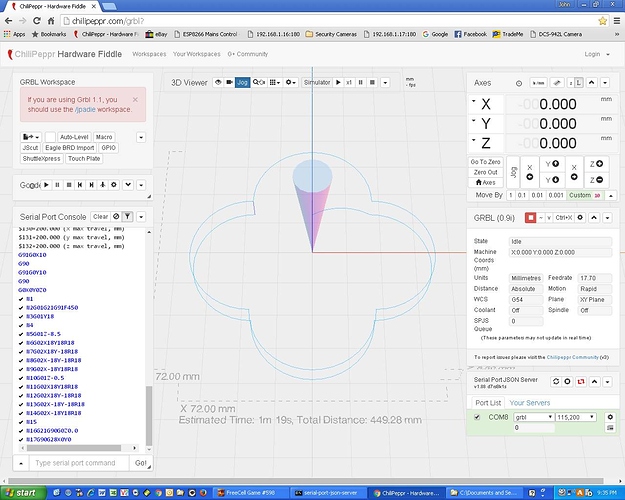Click the Z plus jog button
Screen dimensions: 625x500
click(x=597, y=163)
